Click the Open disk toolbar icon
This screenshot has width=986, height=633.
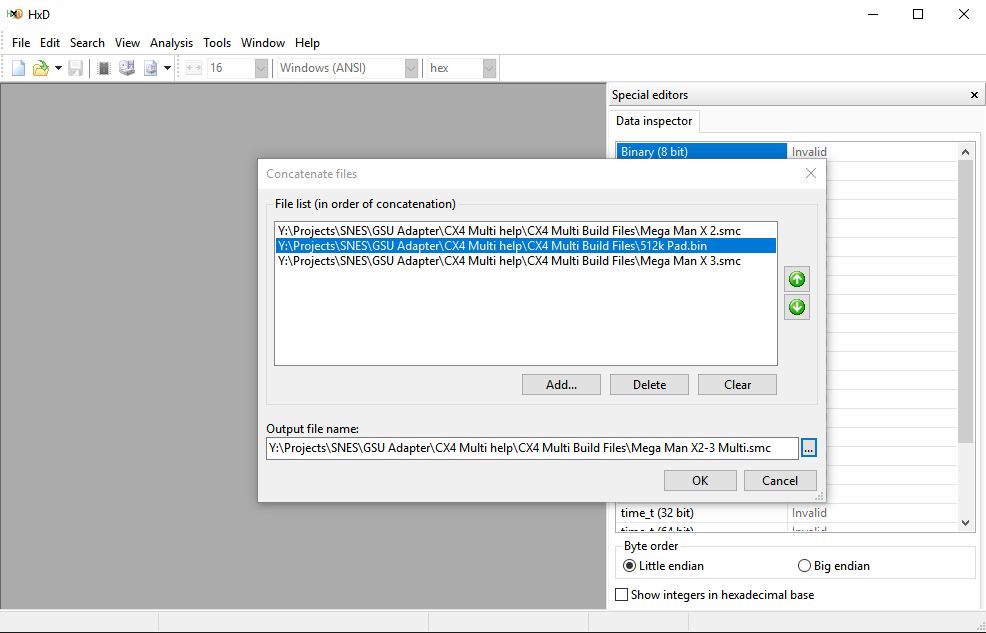[127, 68]
